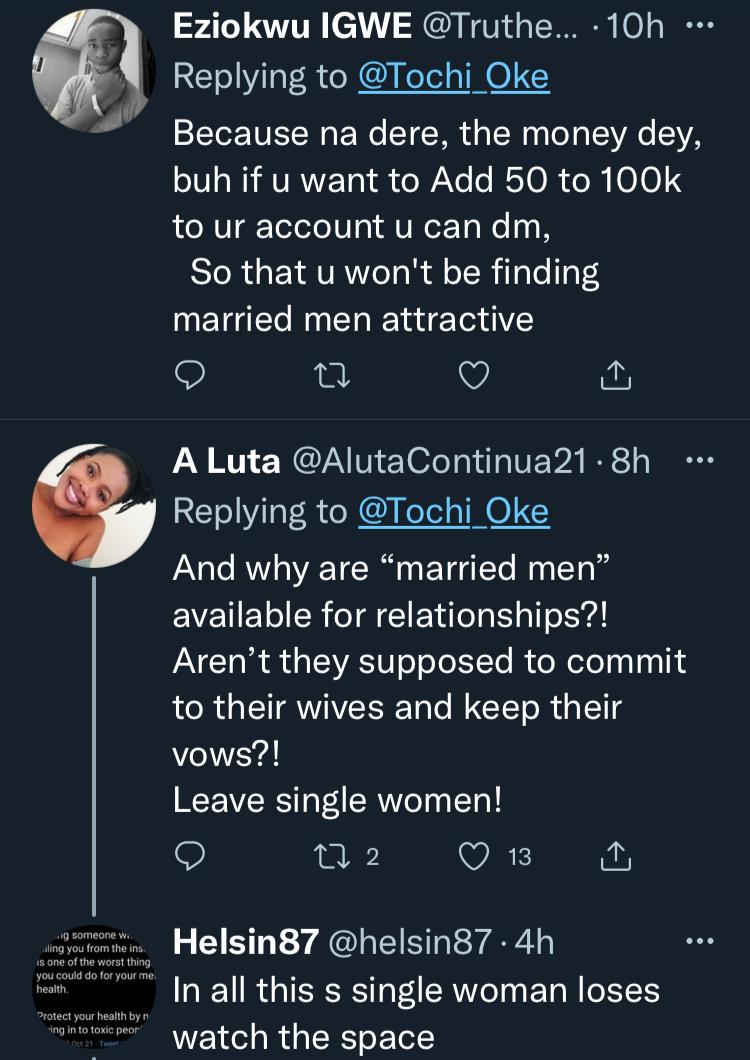Open more options for Helsin87's tweet
Screen dimensions: 750x1060
705,940
